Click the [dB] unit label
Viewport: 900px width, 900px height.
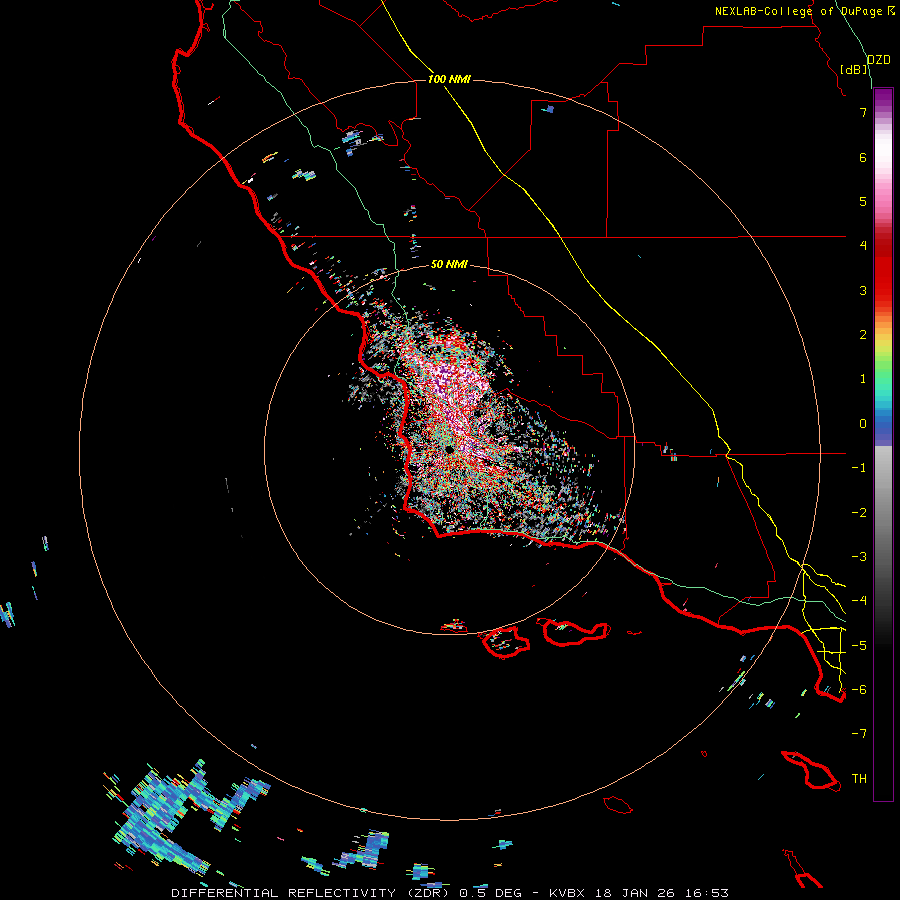tap(854, 69)
